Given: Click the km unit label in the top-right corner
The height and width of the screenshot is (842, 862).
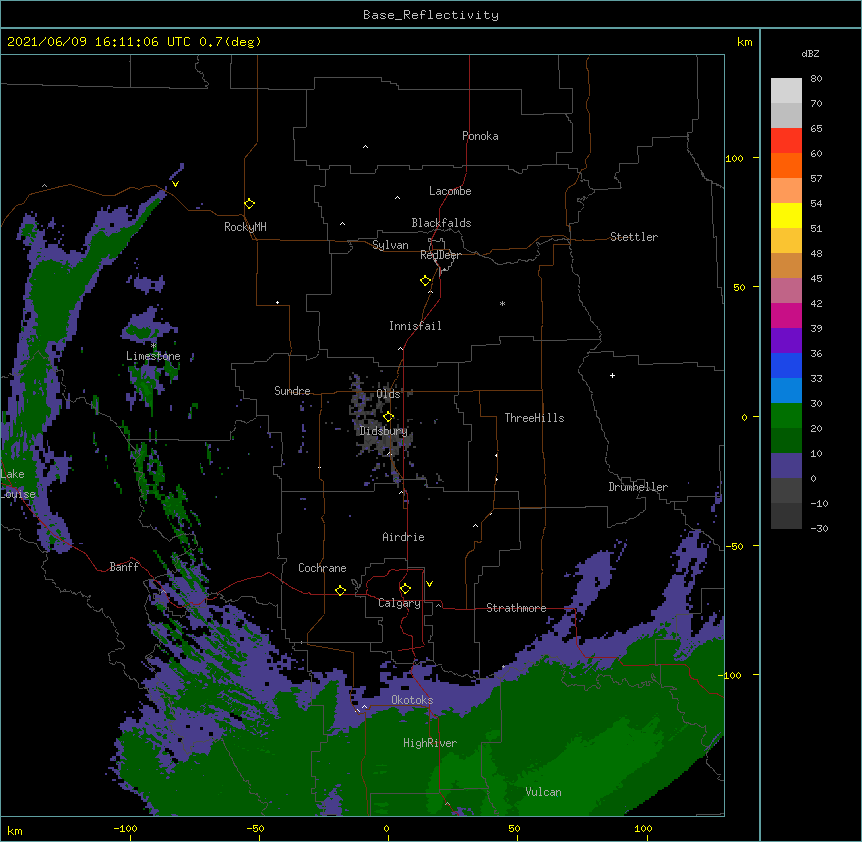Looking at the screenshot, I should [x=744, y=42].
